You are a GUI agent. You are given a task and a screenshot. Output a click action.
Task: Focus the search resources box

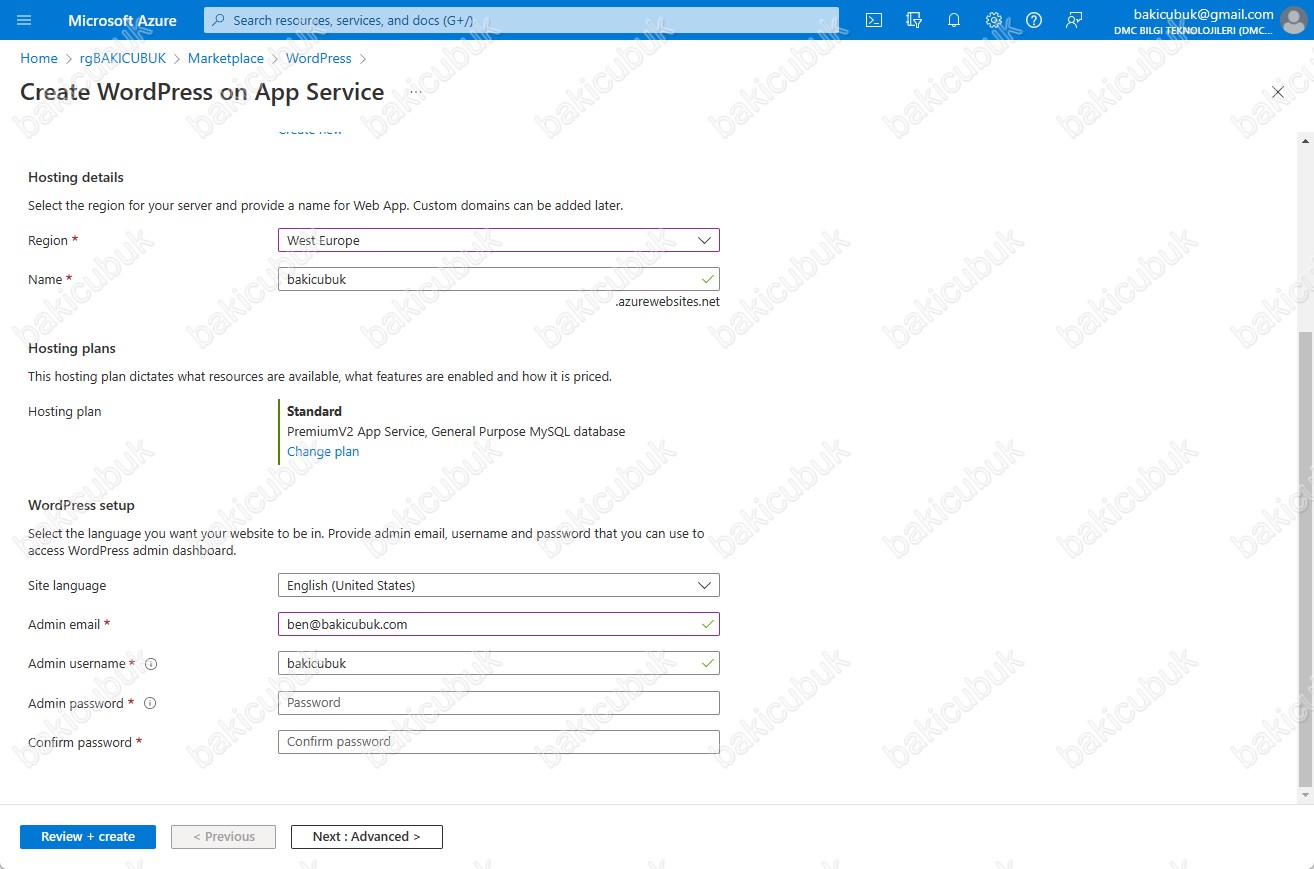click(521, 20)
